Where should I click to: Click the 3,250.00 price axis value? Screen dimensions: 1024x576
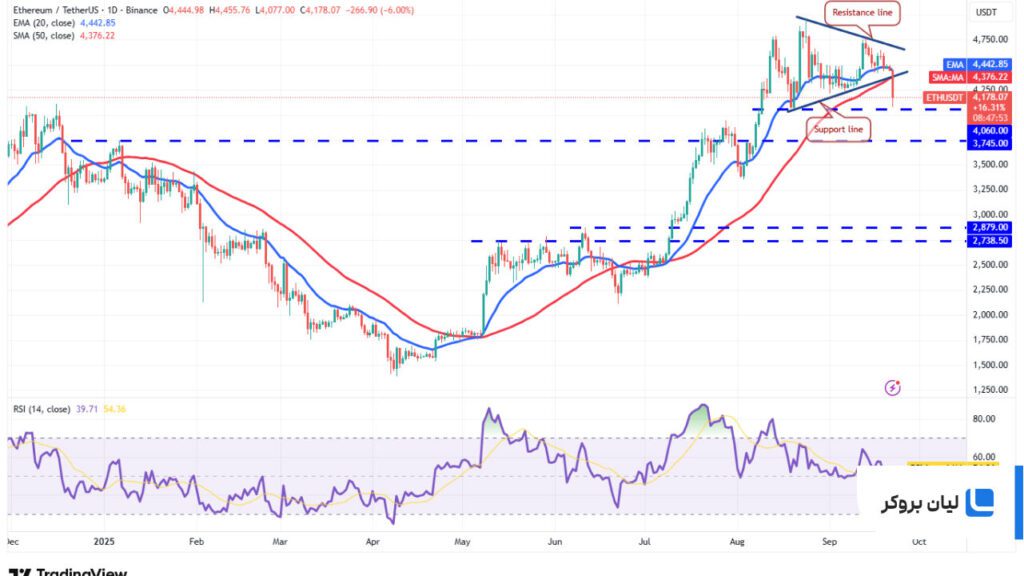pyautogui.click(x=990, y=189)
